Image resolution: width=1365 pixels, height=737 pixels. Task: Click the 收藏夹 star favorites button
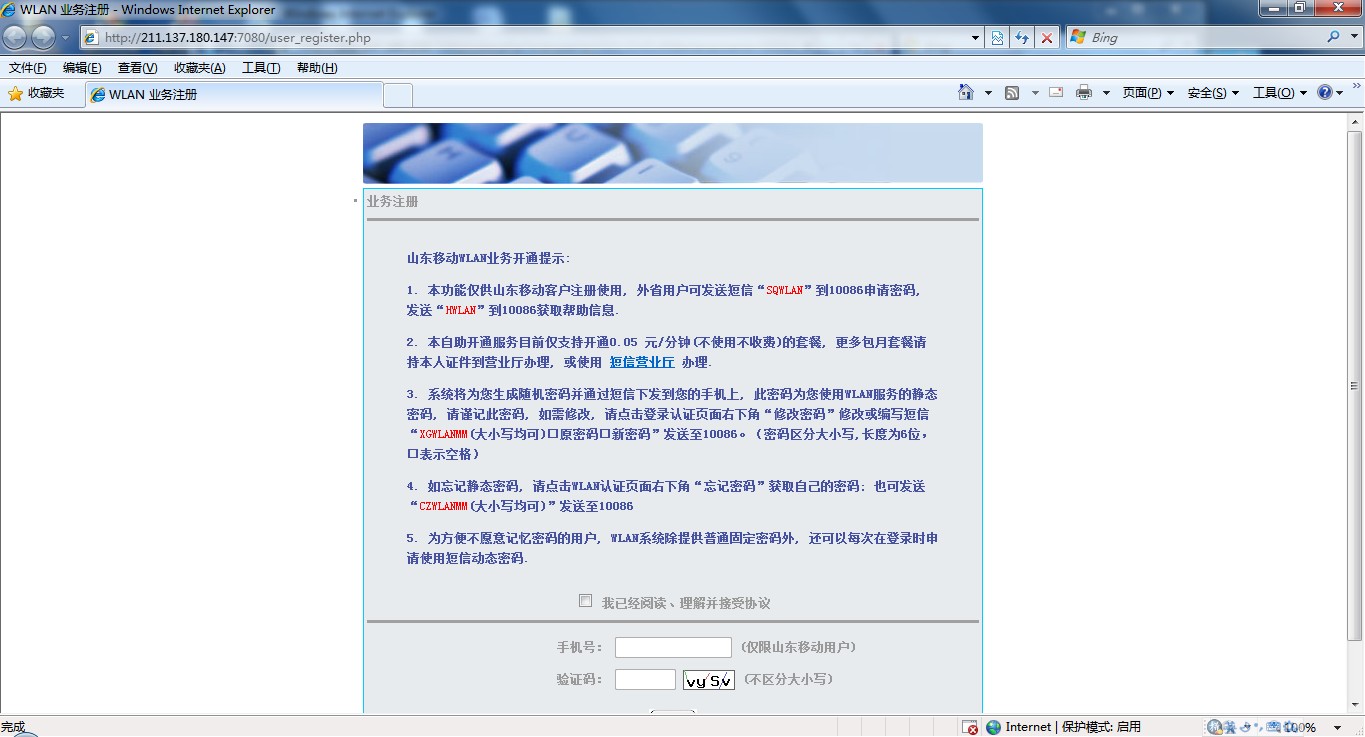click(x=36, y=93)
